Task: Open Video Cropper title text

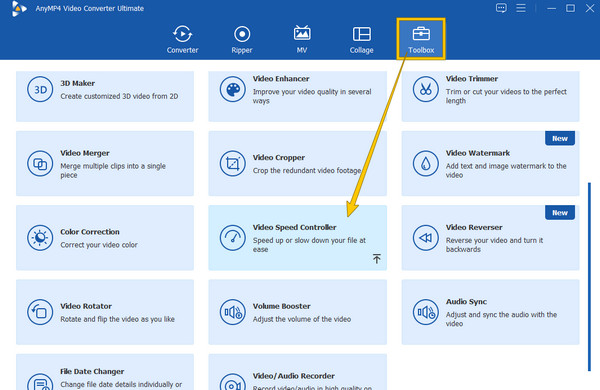Action: (x=279, y=157)
